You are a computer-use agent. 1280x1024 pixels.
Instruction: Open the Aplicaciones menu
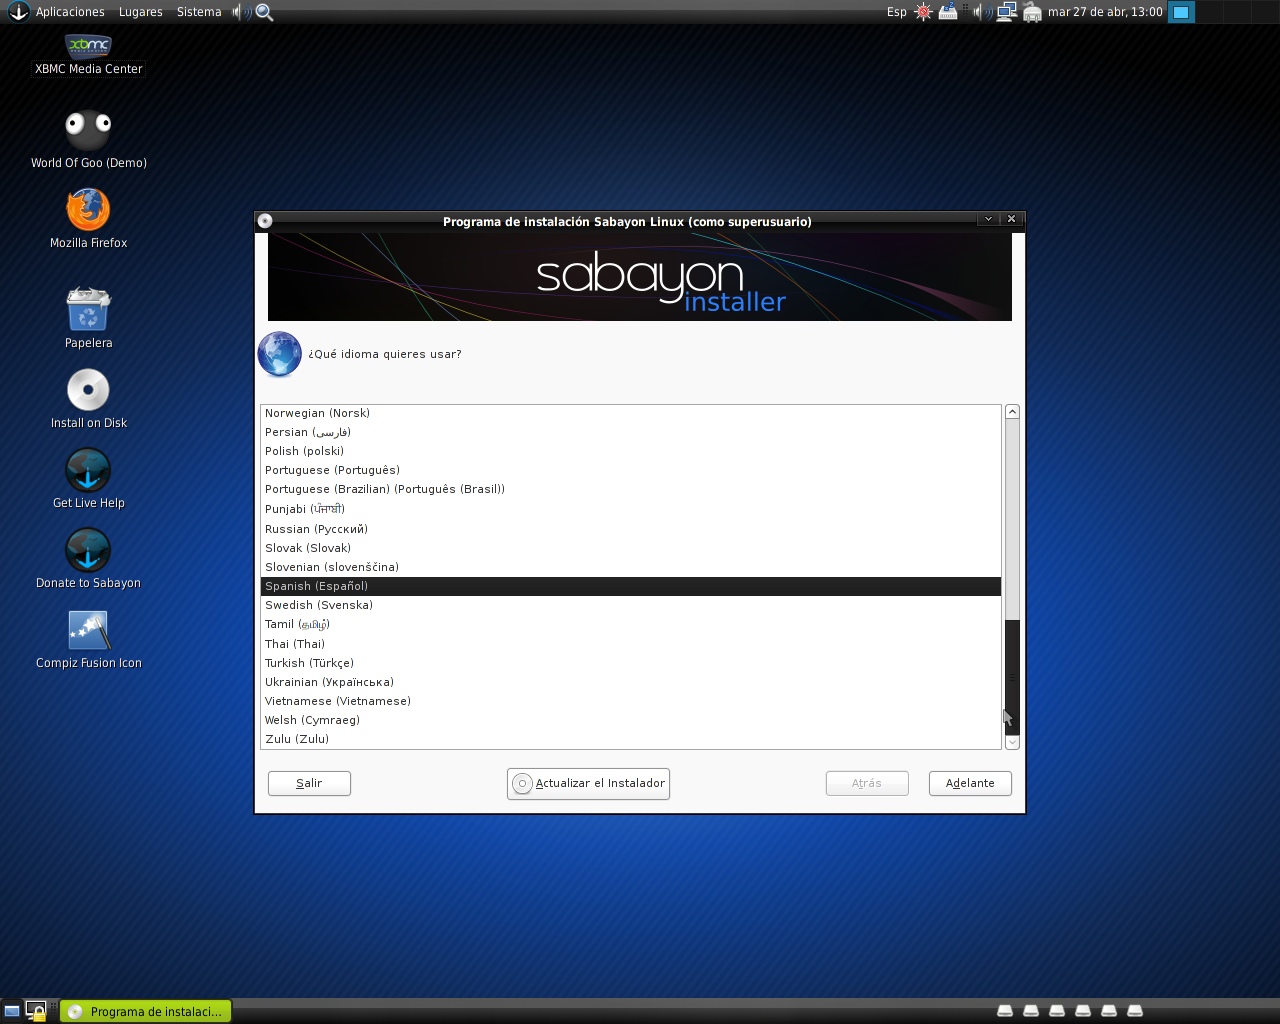[70, 12]
